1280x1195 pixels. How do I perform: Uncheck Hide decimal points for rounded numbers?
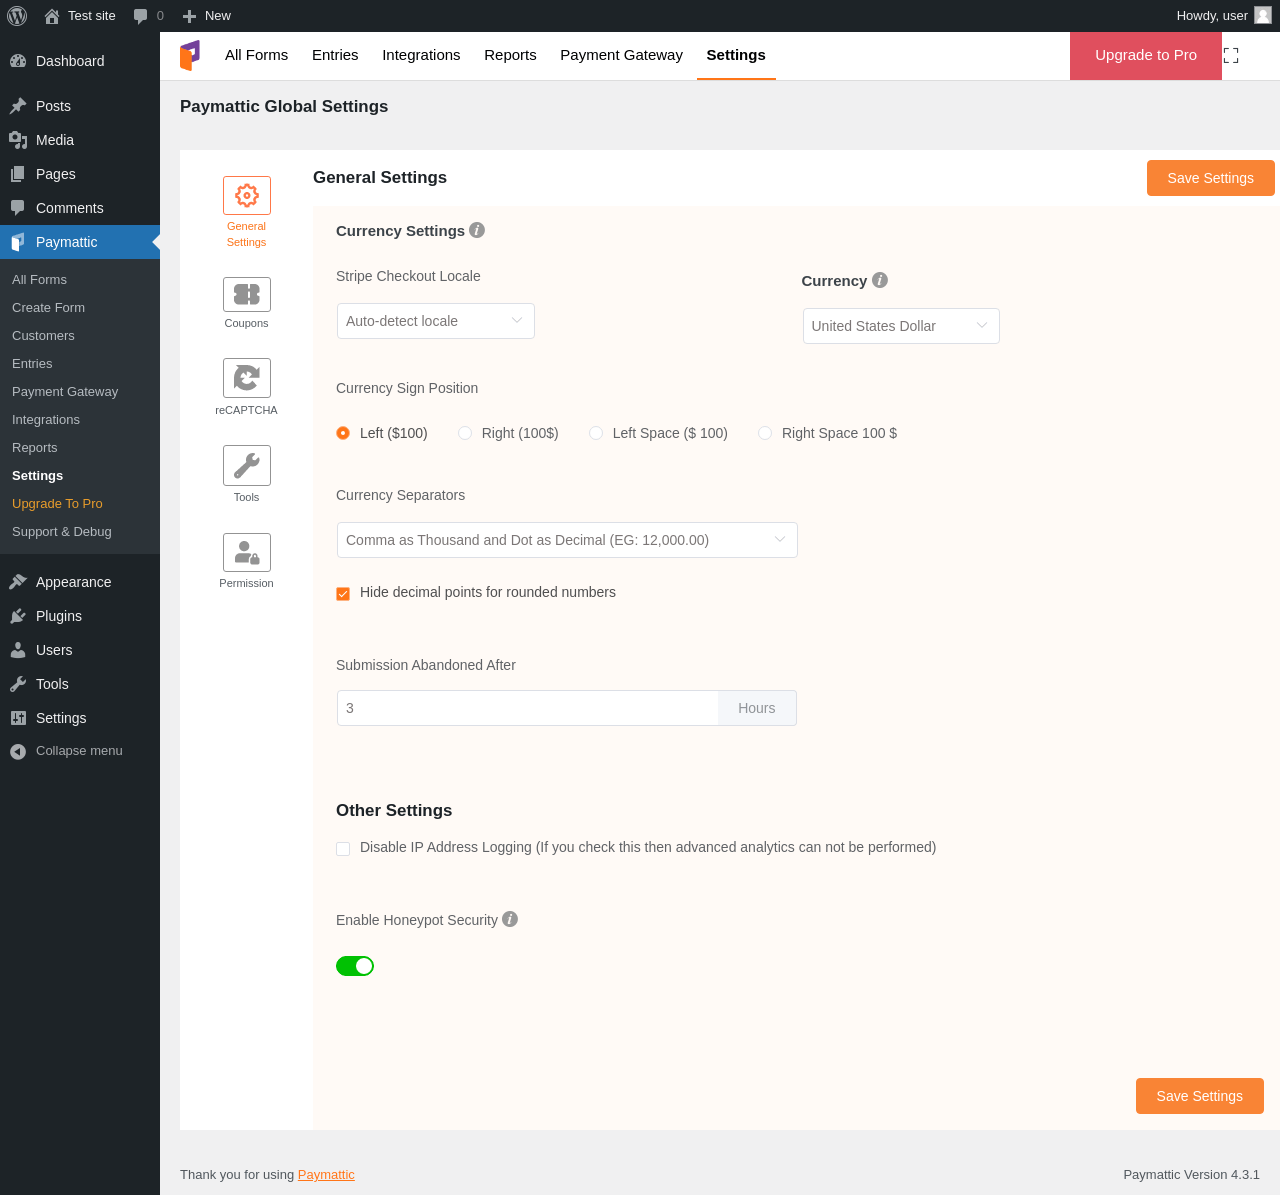[x=343, y=594]
